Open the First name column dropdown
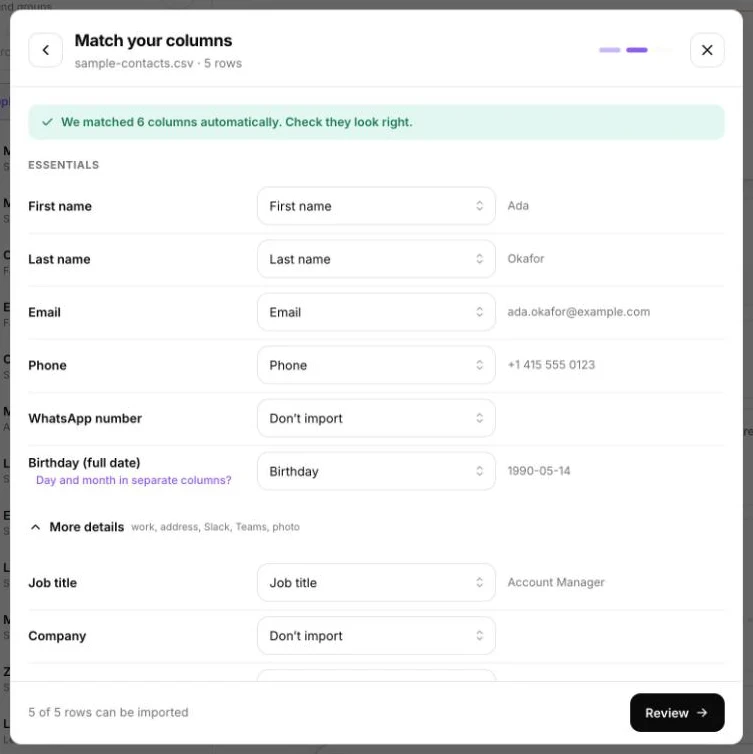The width and height of the screenshot is (753, 754). [x=376, y=206]
